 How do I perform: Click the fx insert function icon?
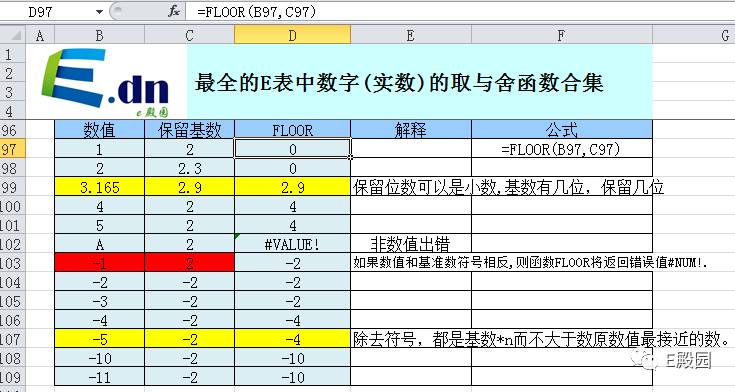(173, 11)
